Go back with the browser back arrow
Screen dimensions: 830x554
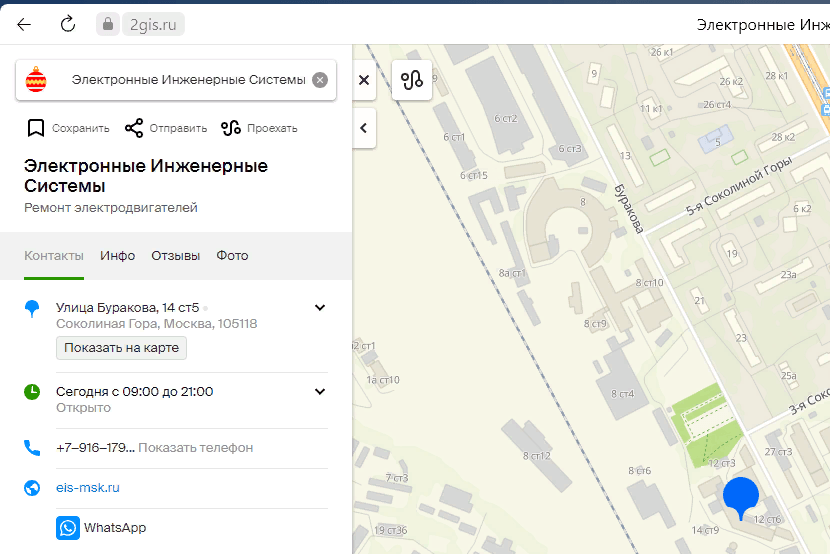(x=24, y=24)
